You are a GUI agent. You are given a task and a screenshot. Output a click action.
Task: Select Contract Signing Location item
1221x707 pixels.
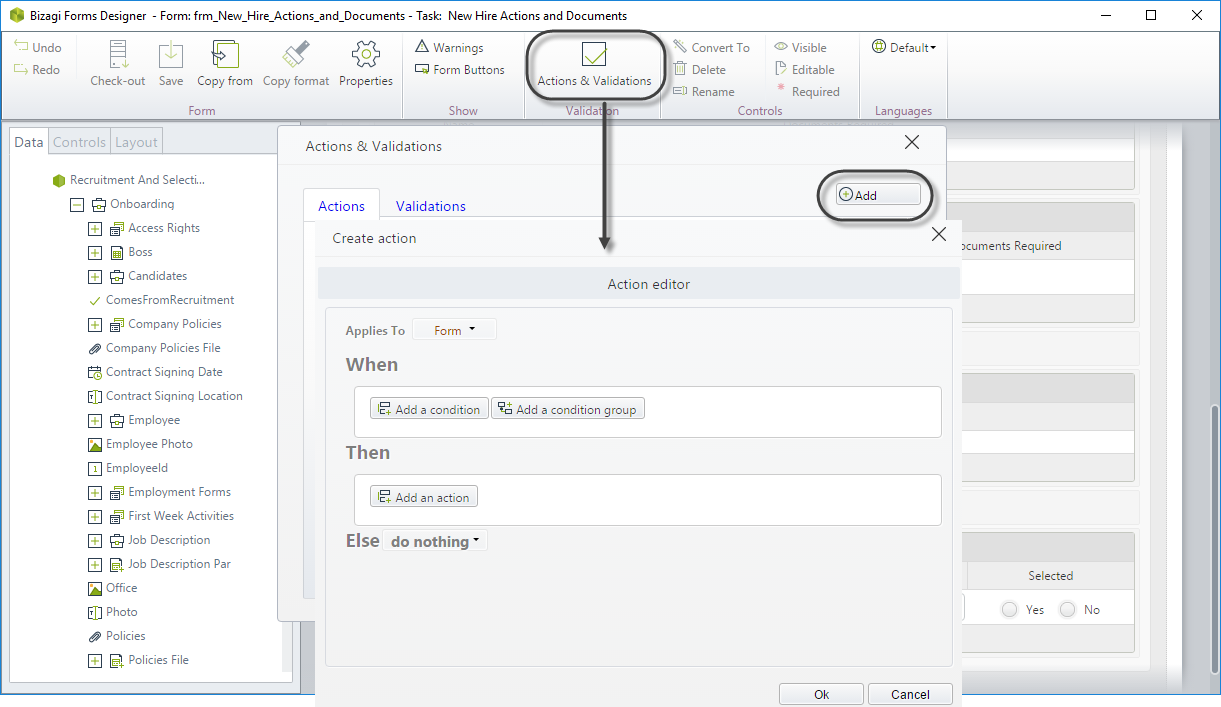tap(165, 396)
